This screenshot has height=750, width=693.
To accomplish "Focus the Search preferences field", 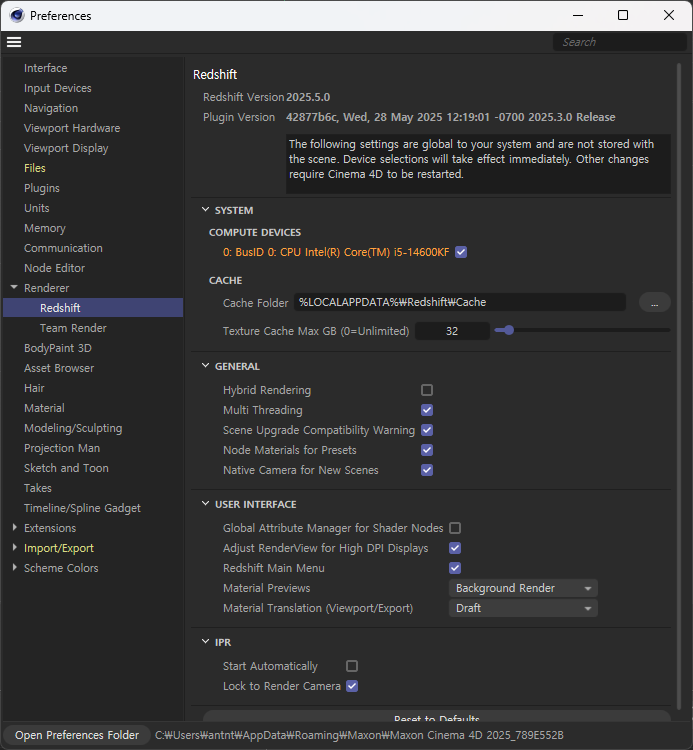I will 619,42.
